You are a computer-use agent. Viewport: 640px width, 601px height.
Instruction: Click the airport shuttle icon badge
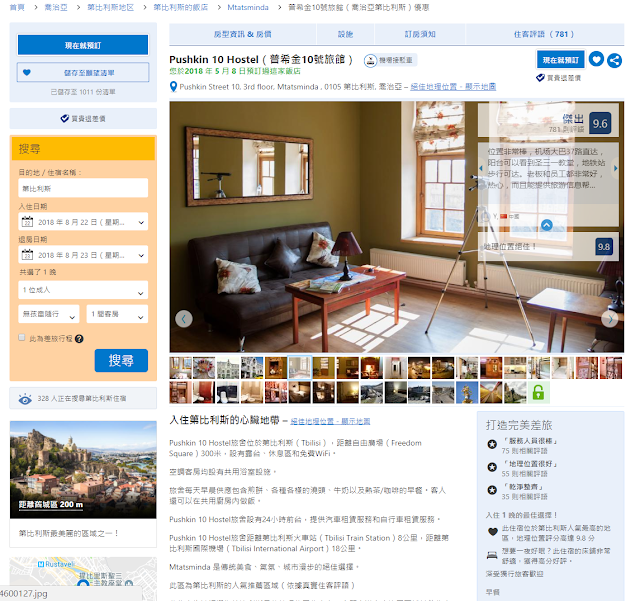click(x=370, y=60)
